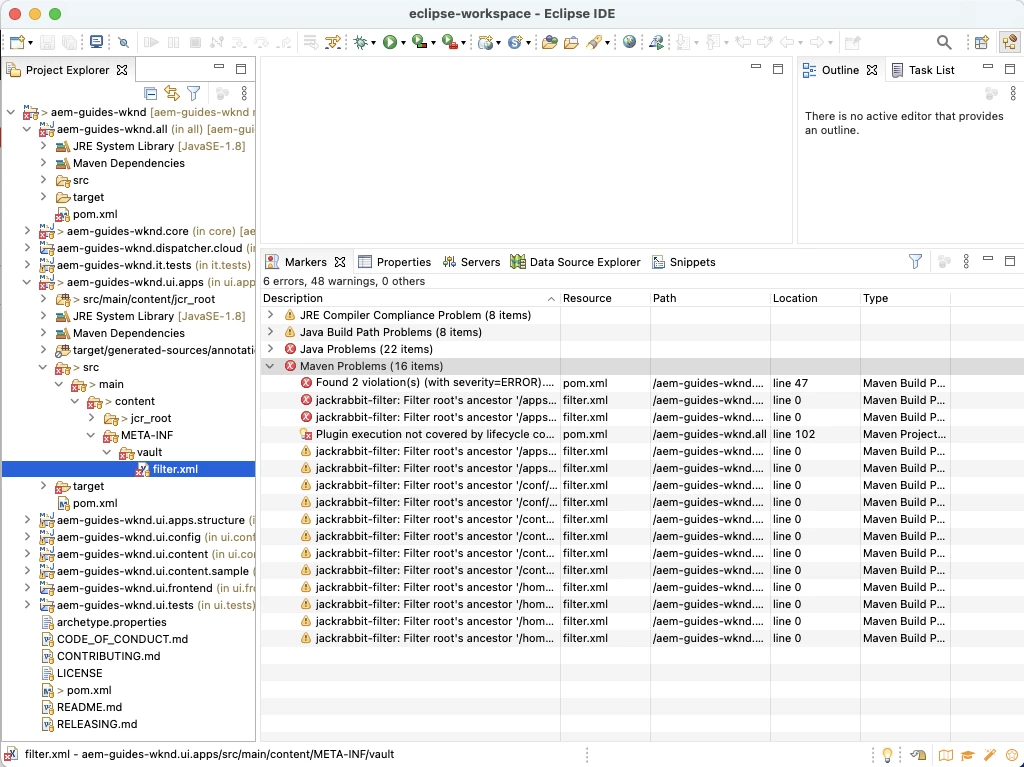This screenshot has width=1024, height=767.
Task: Select the Outline tab
Action: pyautogui.click(x=839, y=70)
